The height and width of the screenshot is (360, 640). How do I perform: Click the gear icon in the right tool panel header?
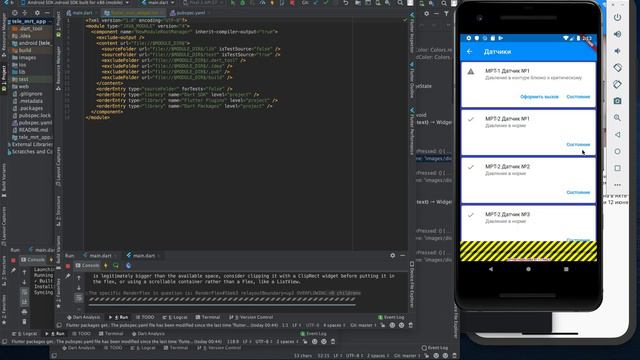click(x=426, y=13)
